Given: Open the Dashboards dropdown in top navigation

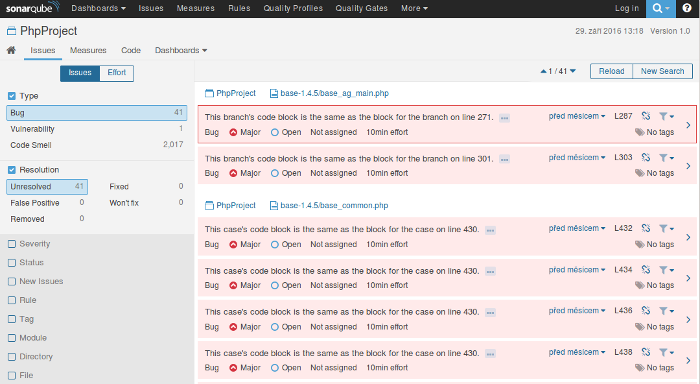Looking at the screenshot, I should click(98, 8).
